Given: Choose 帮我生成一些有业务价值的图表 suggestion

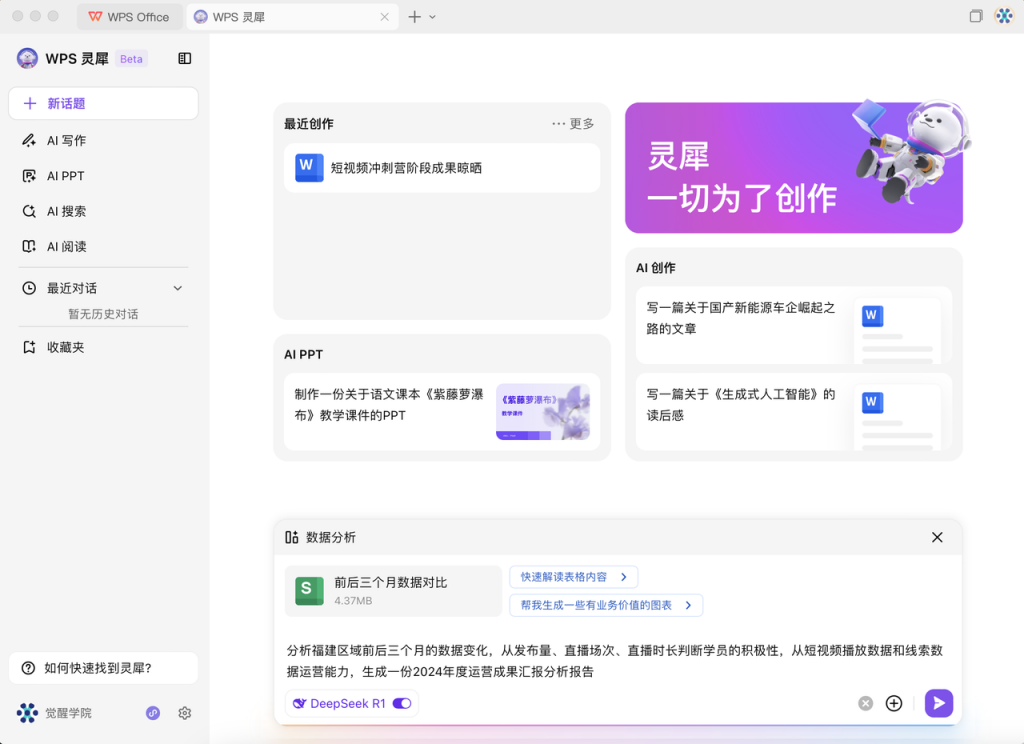Looking at the screenshot, I should point(606,605).
